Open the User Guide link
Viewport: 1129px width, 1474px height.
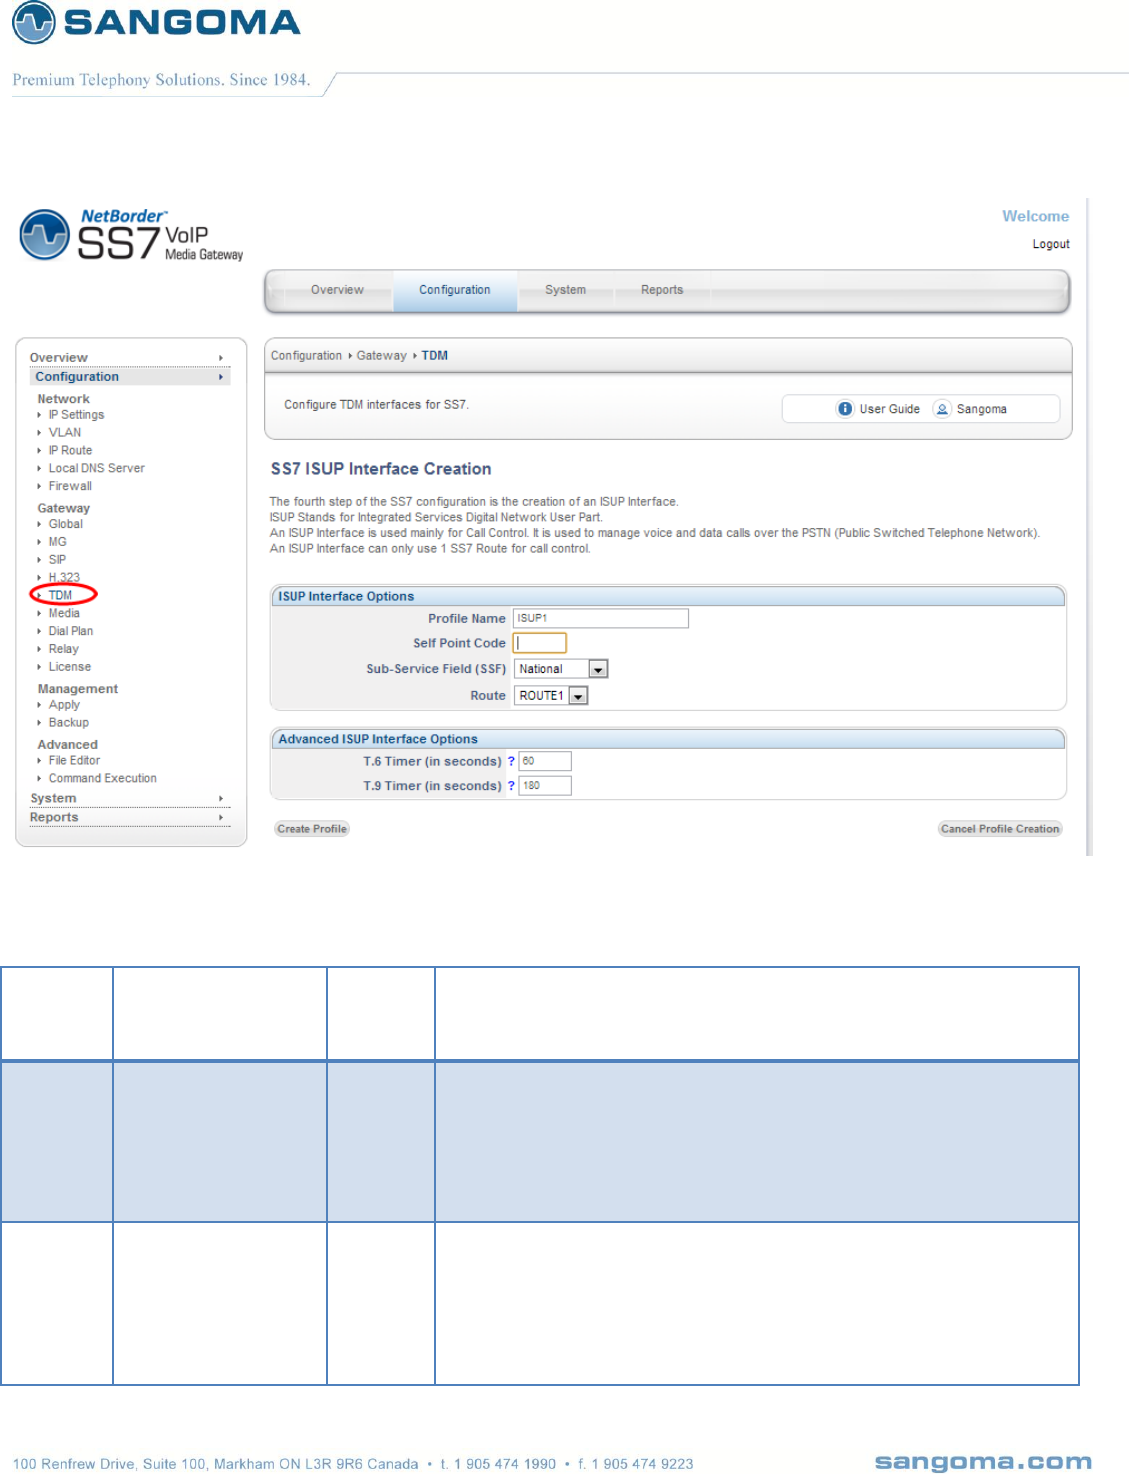(x=889, y=409)
